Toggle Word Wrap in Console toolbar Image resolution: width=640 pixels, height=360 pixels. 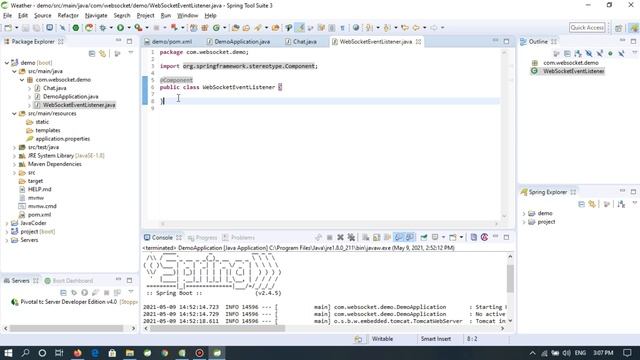click(387, 237)
